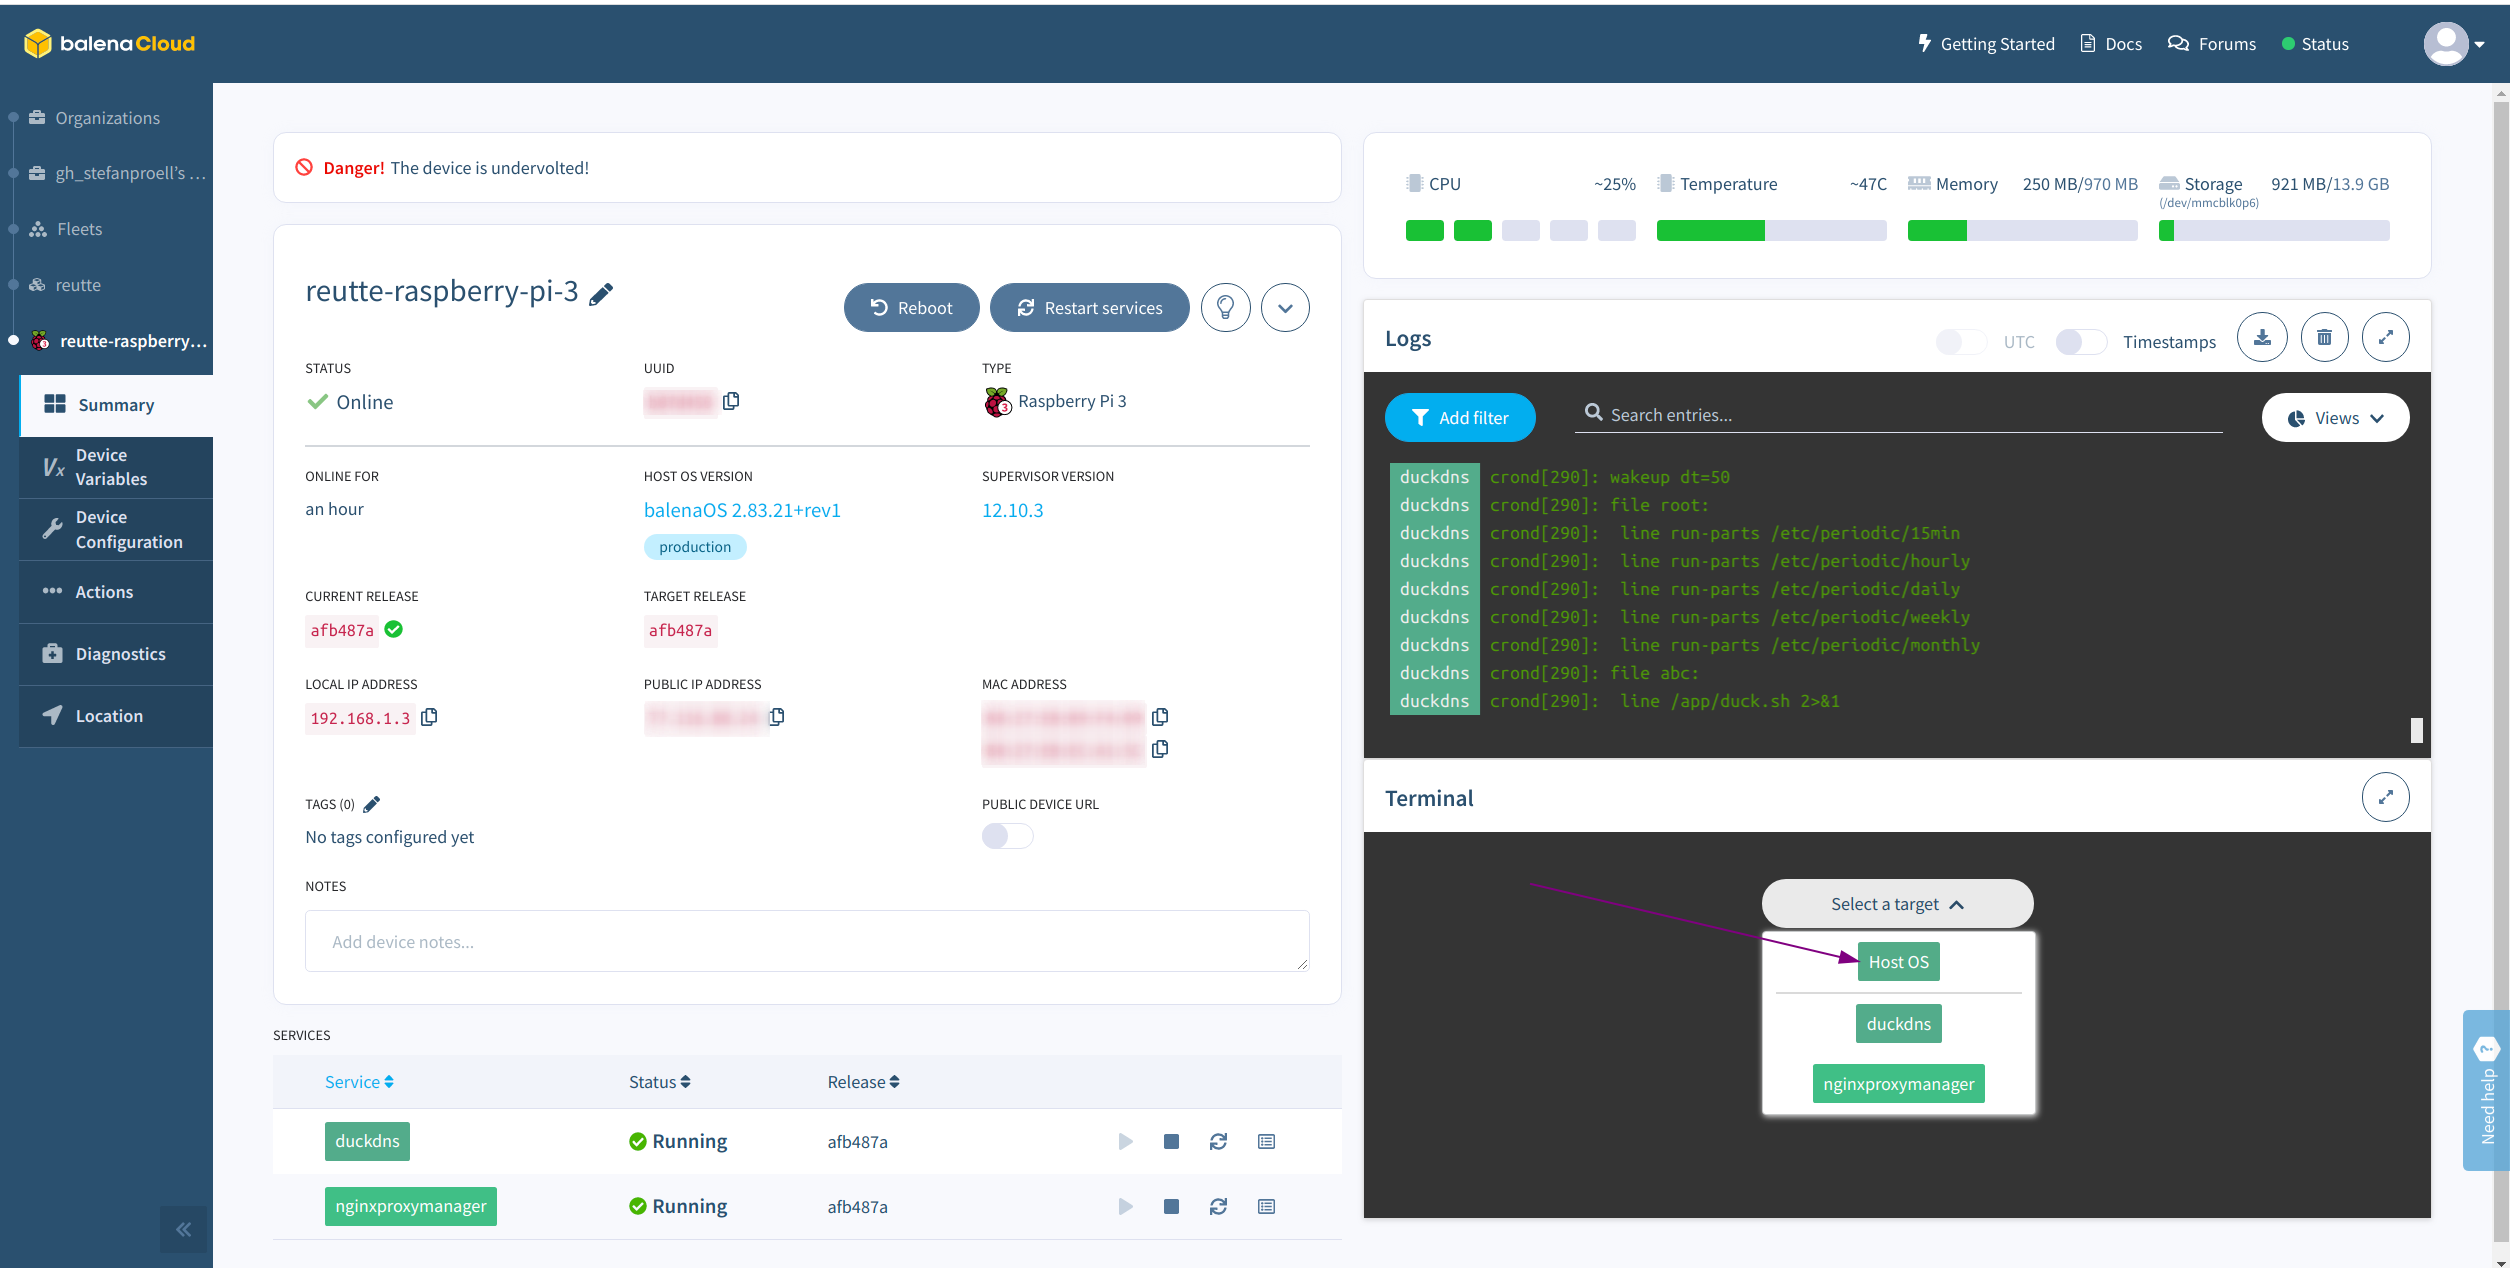The height and width of the screenshot is (1268, 2510).
Task: Restart the nginxproxymanager service
Action: coord(1218,1206)
